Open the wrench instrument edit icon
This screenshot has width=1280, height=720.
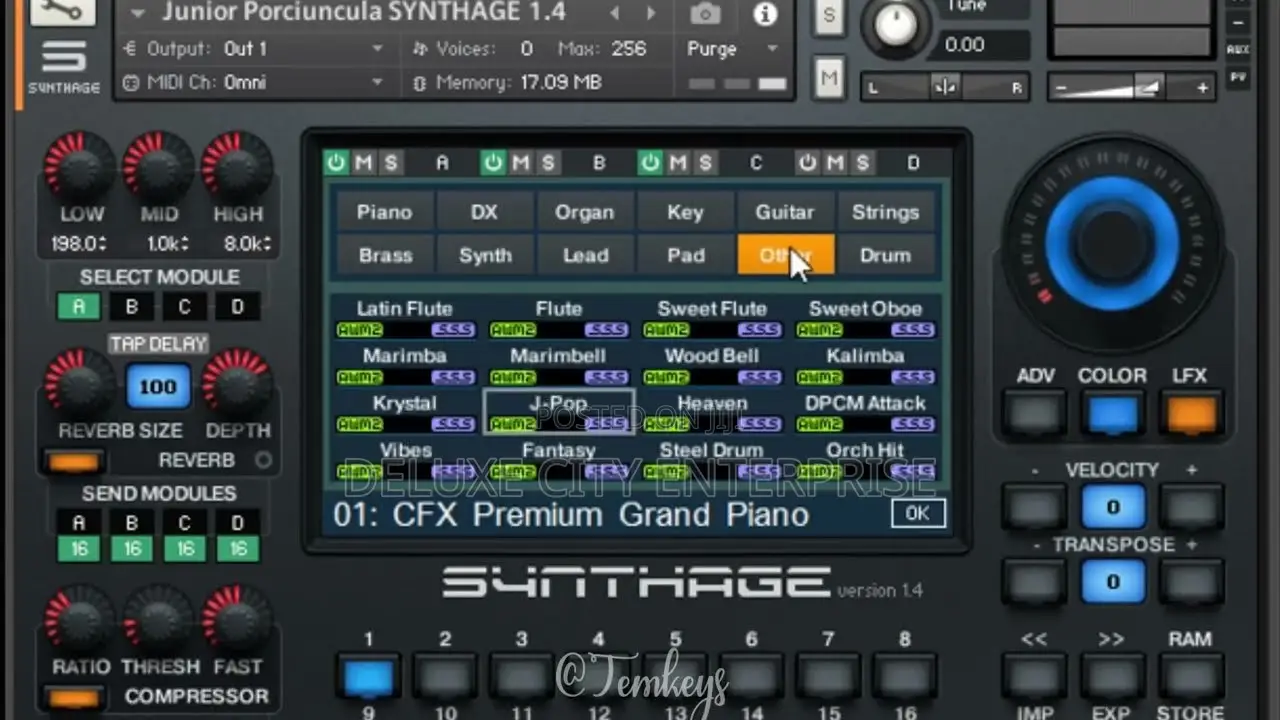coord(64,11)
